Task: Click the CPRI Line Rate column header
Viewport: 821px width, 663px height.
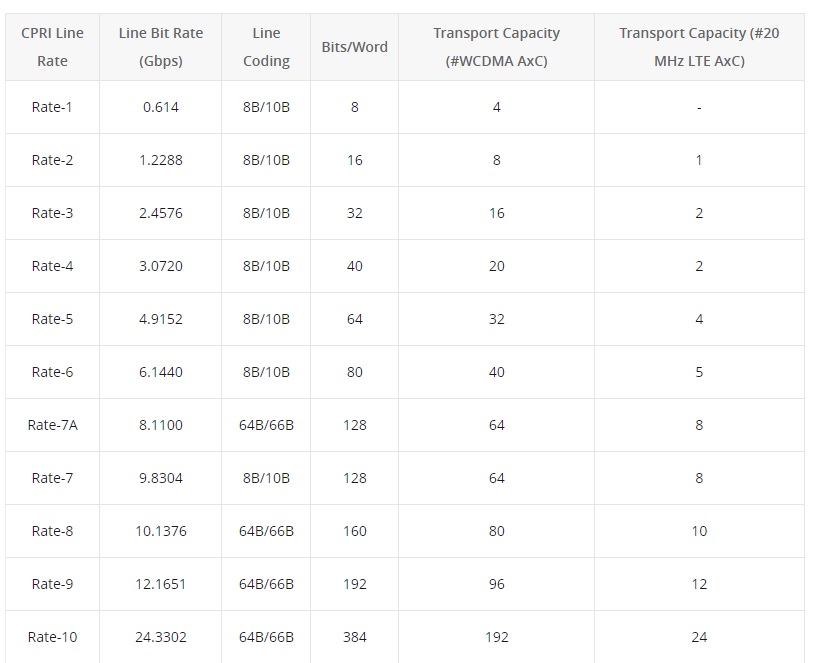Action: pos(52,47)
